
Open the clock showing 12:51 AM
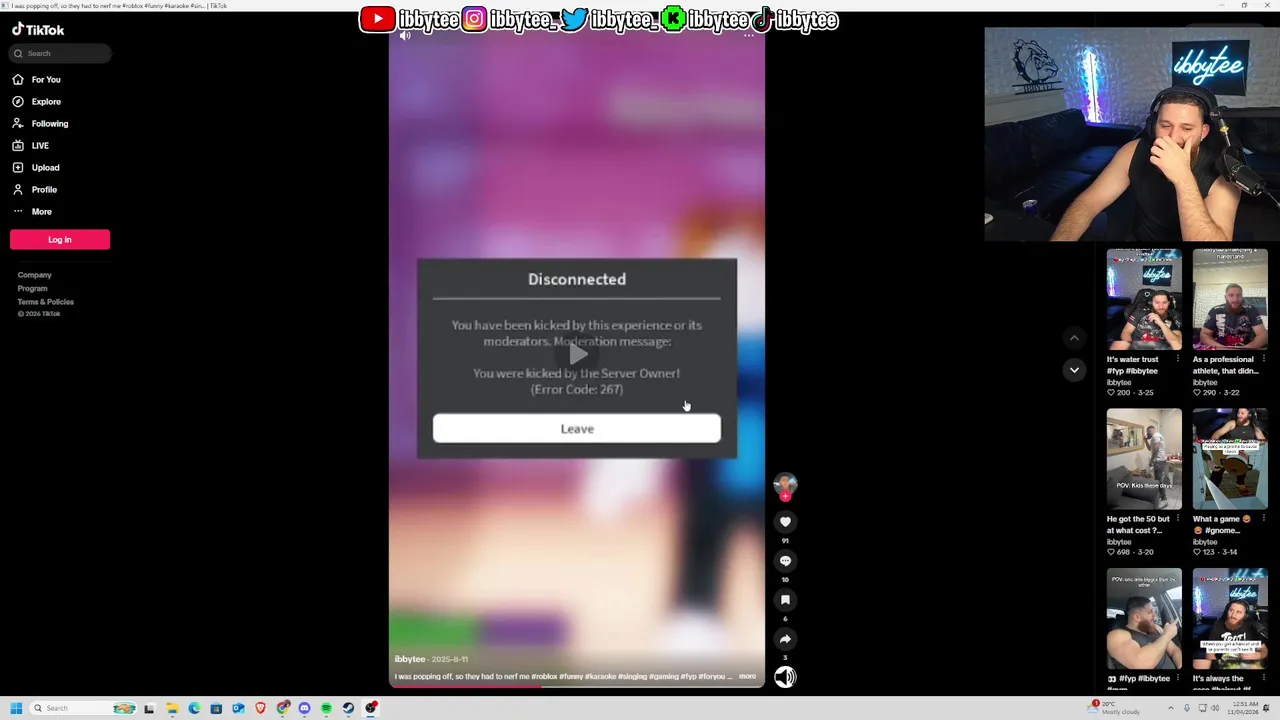1241,708
